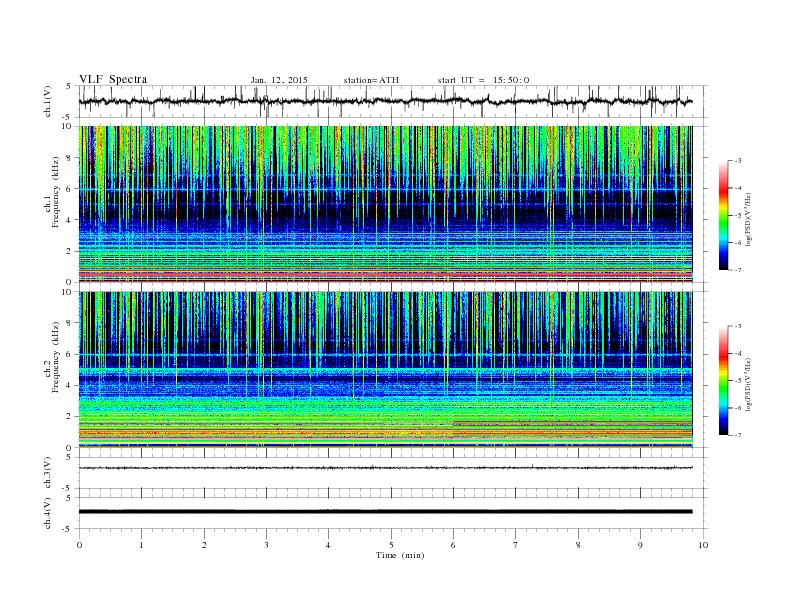
Task: Click the "-3" tick on ch.1 color bar
Action: tap(738, 161)
